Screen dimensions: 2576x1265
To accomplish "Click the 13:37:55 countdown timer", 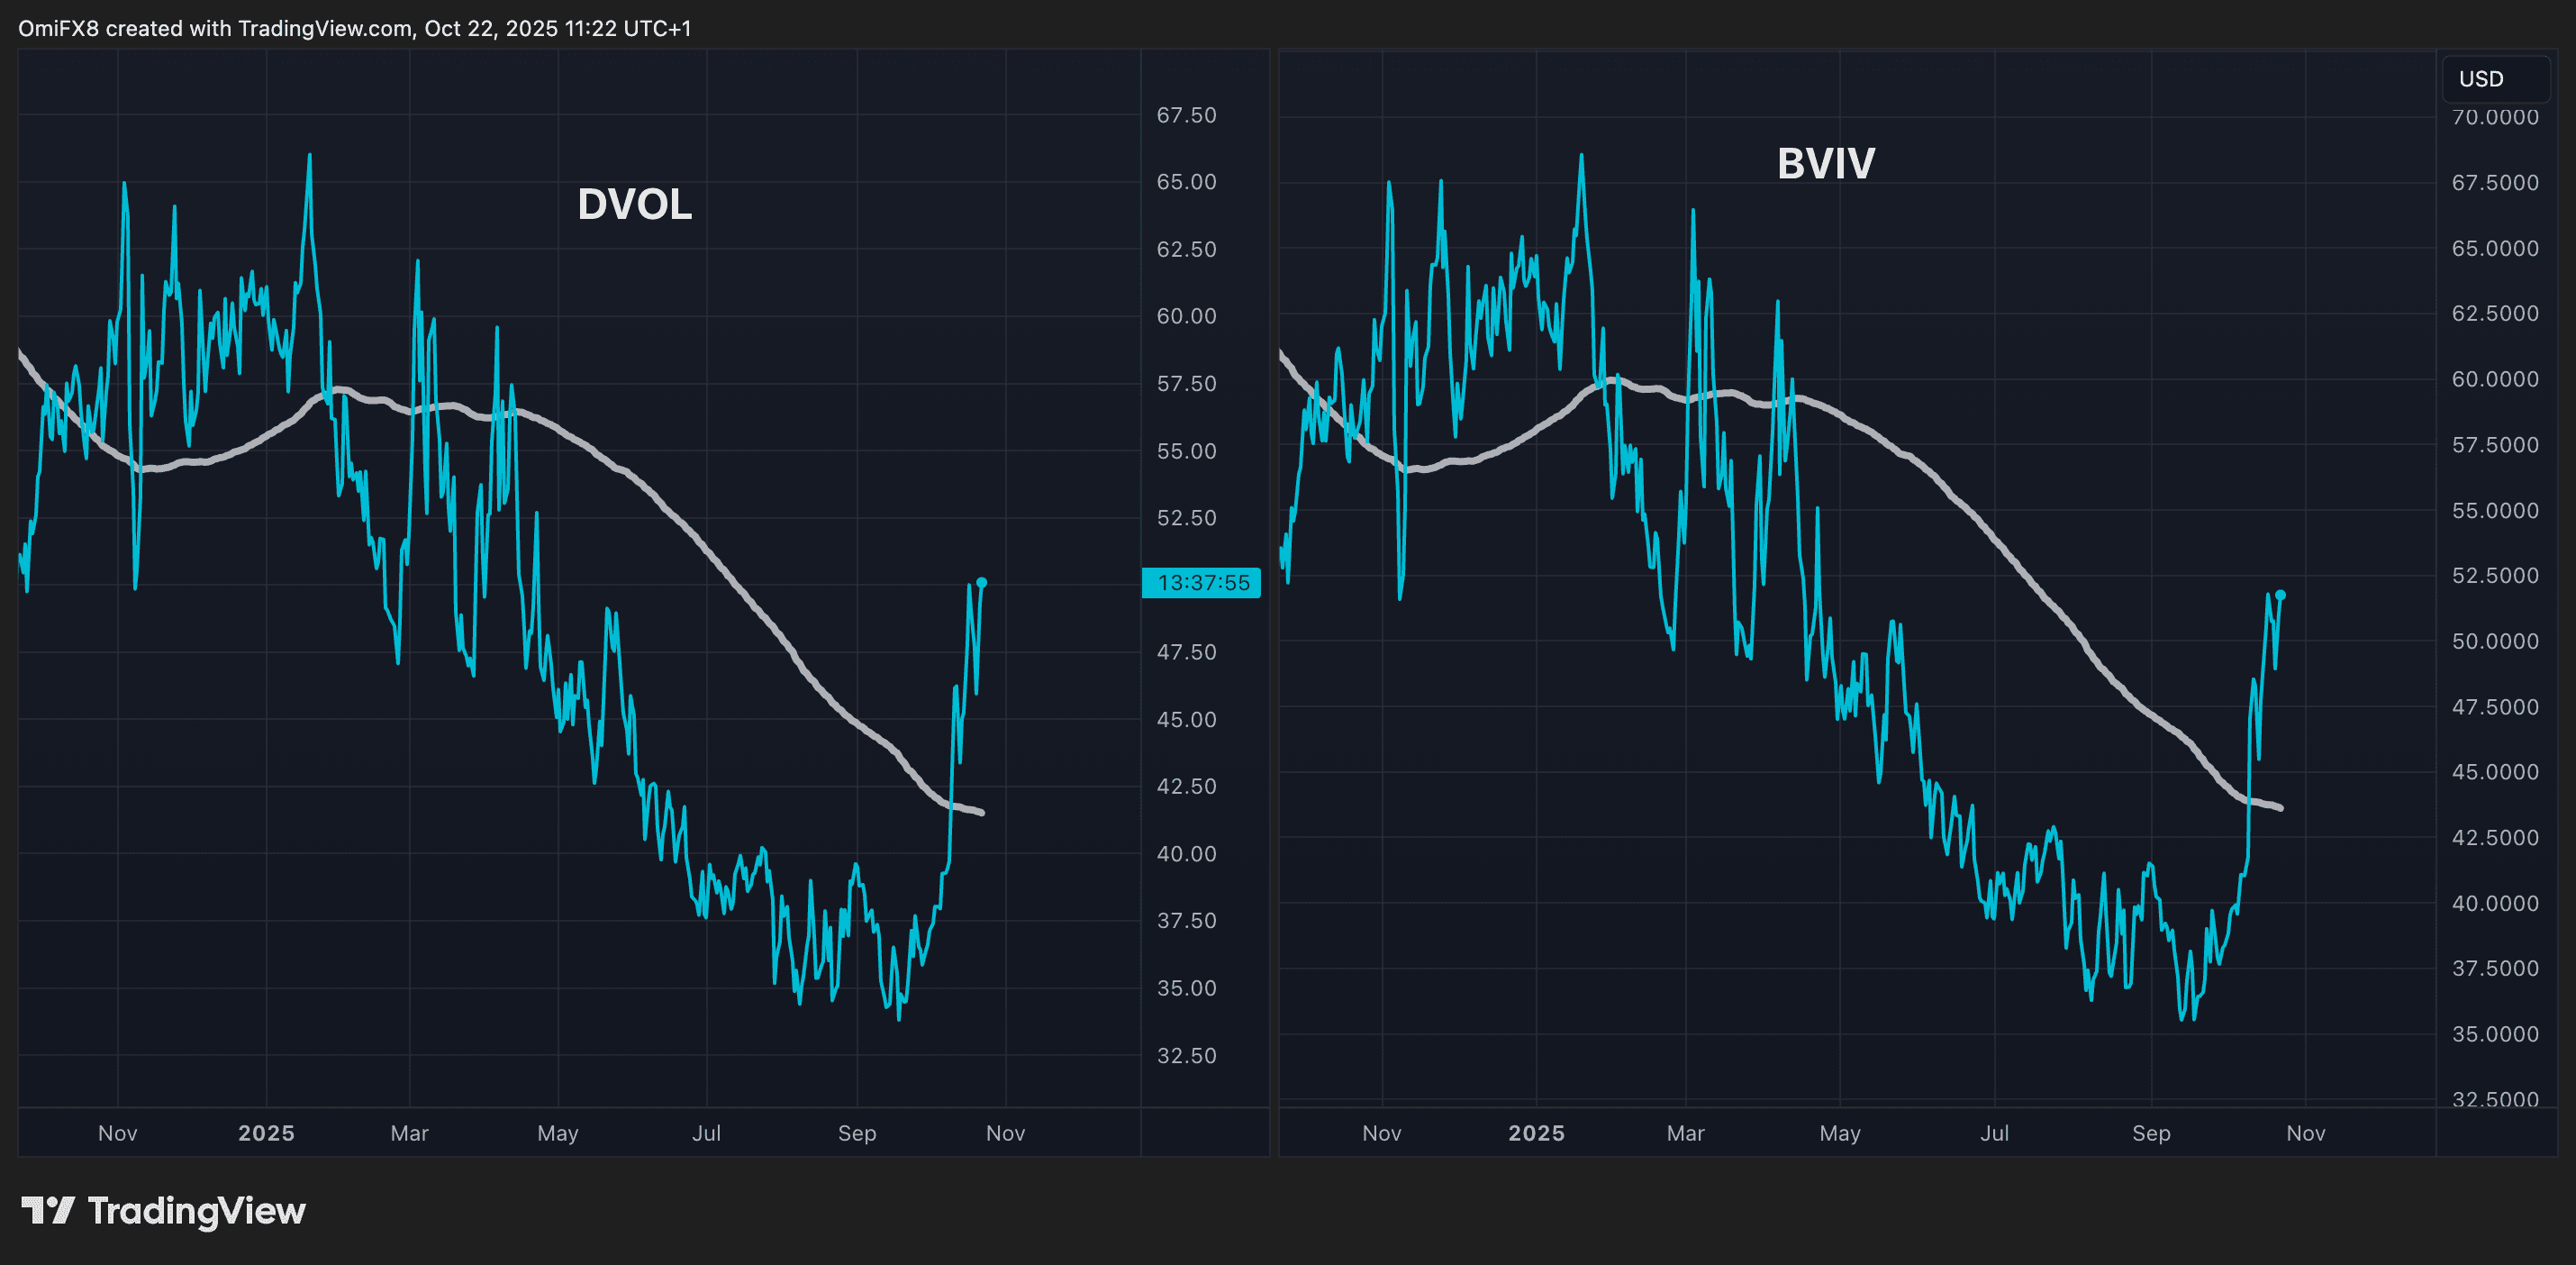I will (x=1201, y=582).
